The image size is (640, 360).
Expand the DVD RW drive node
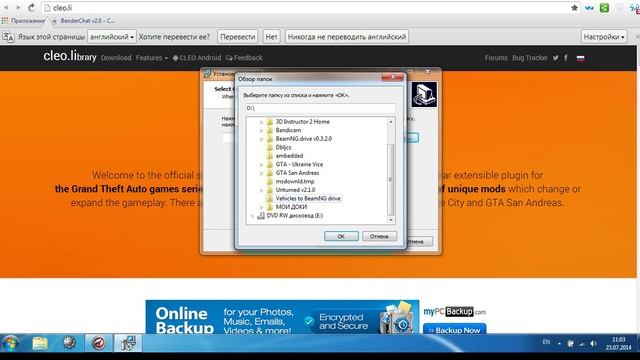click(252, 216)
